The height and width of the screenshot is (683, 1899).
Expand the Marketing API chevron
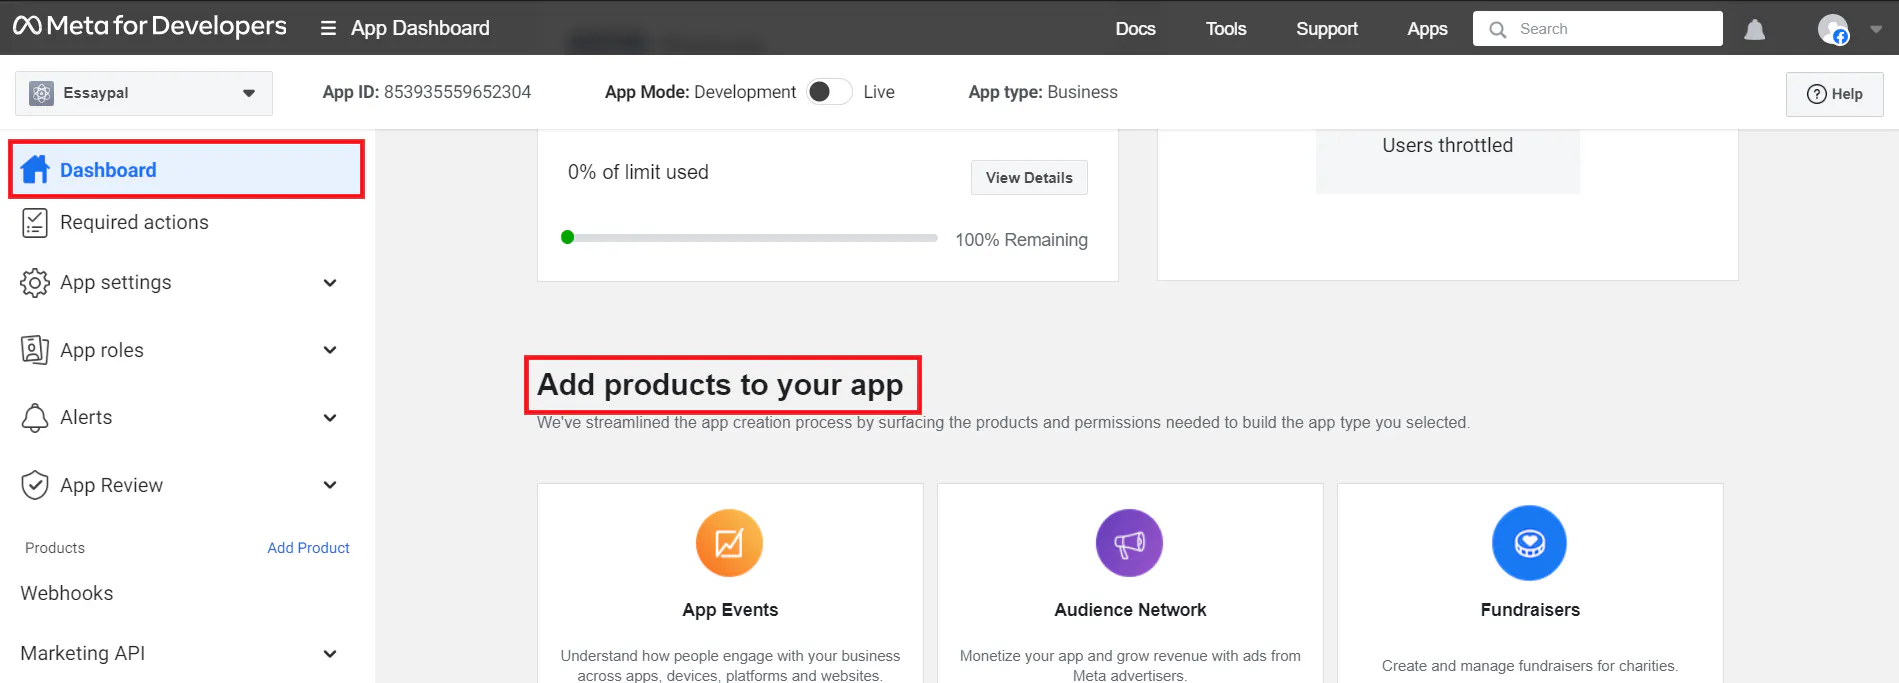tap(330, 654)
